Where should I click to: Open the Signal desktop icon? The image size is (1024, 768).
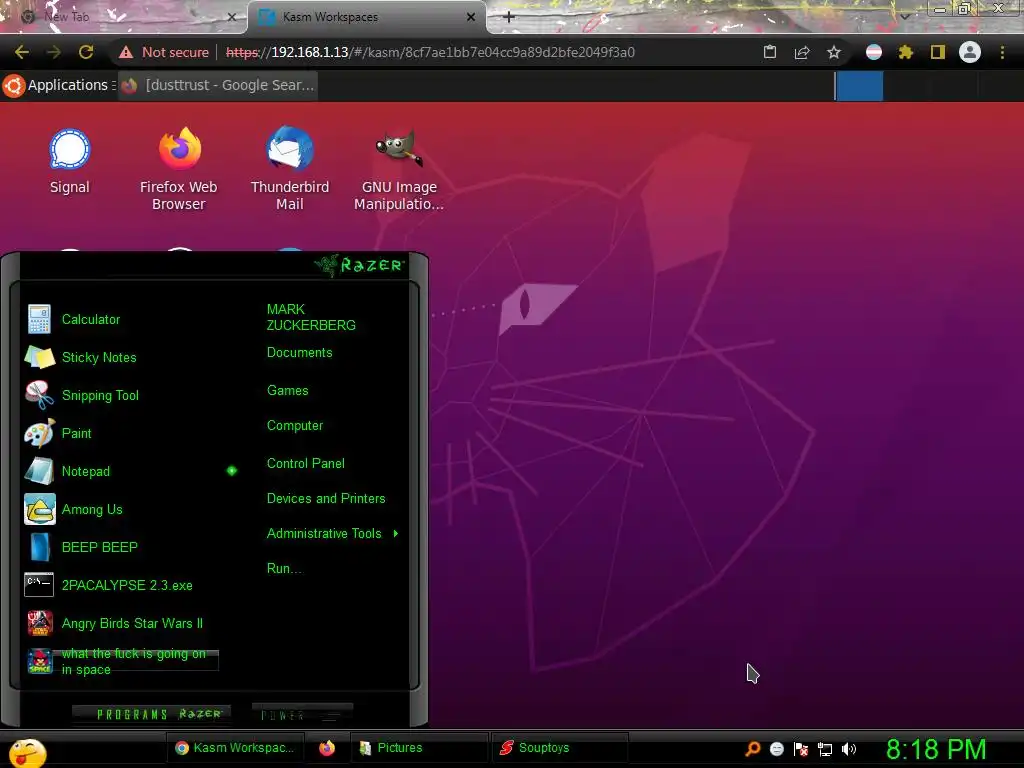click(x=69, y=150)
